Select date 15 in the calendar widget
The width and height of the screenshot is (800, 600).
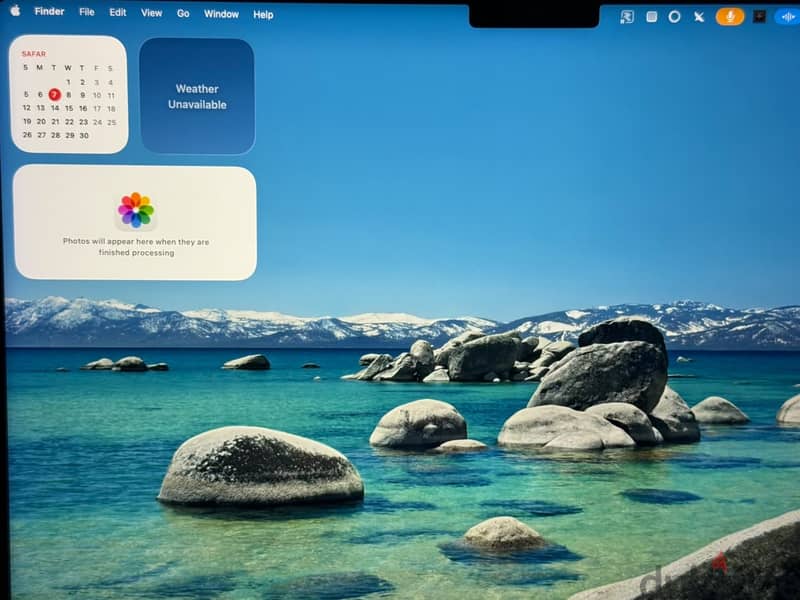pyautogui.click(x=69, y=108)
